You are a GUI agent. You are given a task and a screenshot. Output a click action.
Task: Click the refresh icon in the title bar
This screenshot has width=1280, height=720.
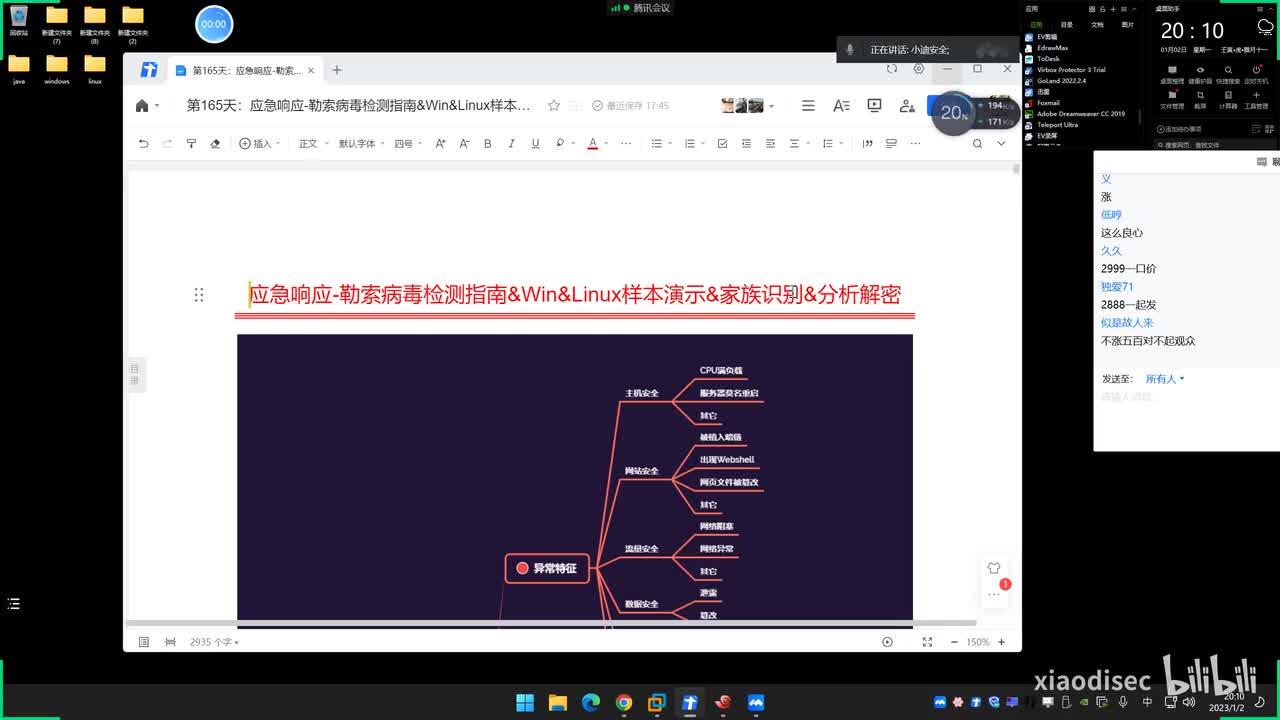[x=892, y=69]
